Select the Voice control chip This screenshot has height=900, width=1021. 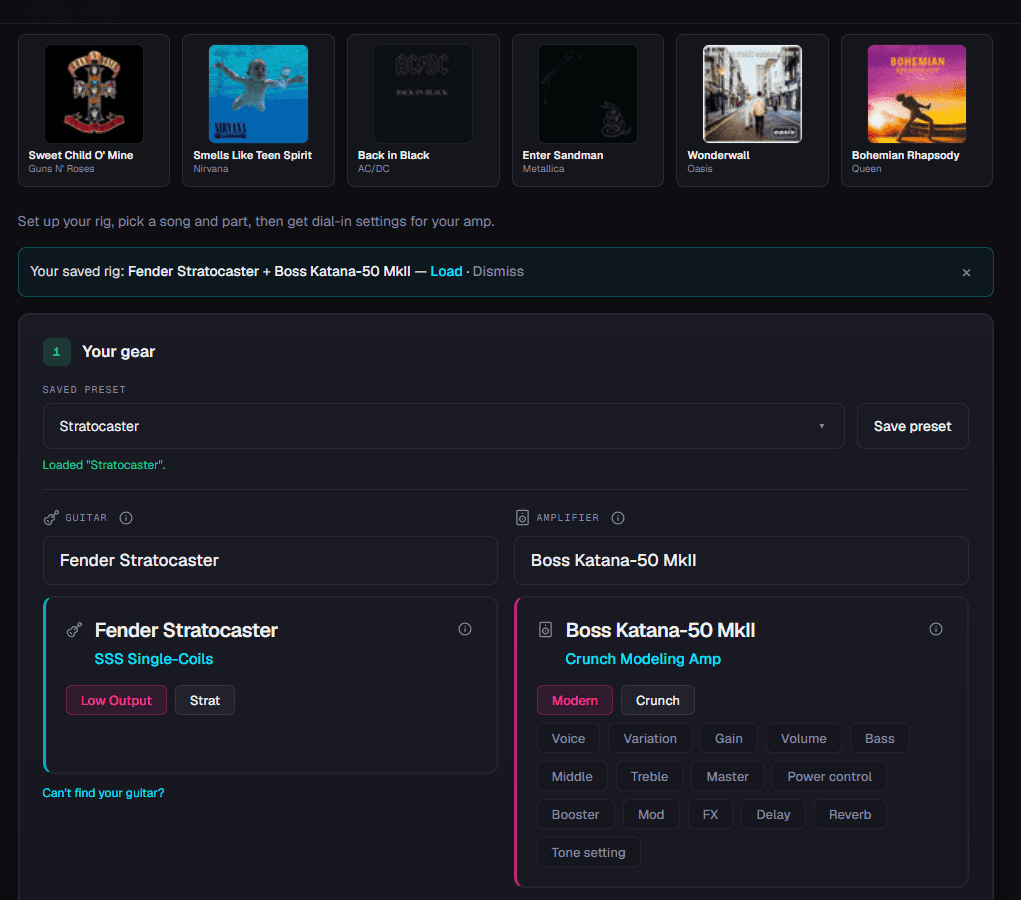click(x=568, y=738)
